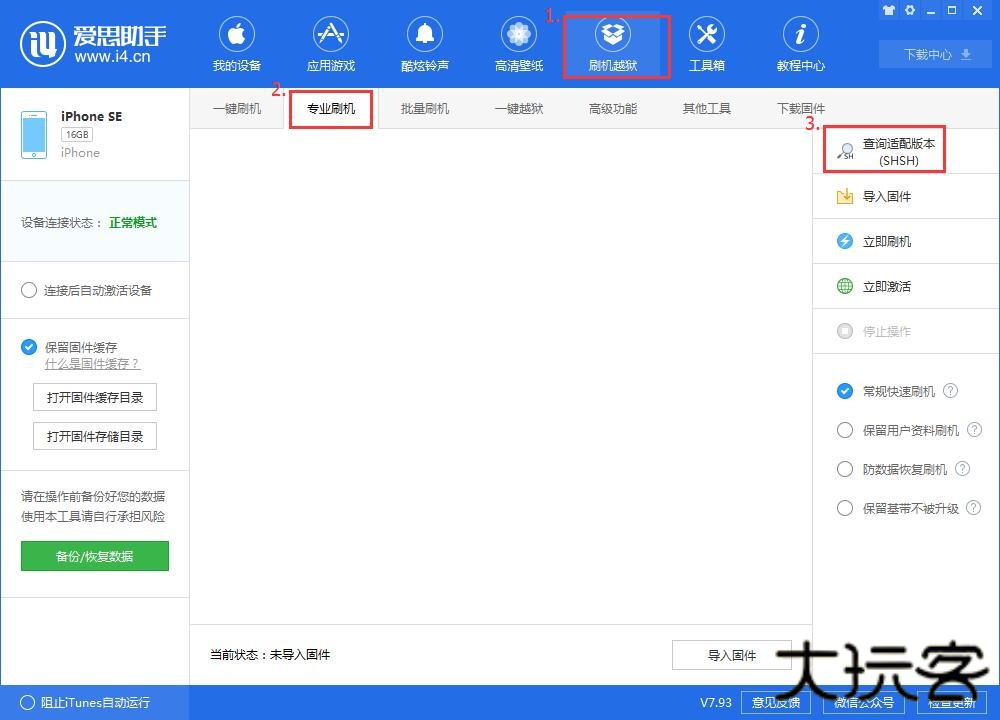Choose 防数据恢复刷机 option
The image size is (1000, 720).
pos(845,469)
